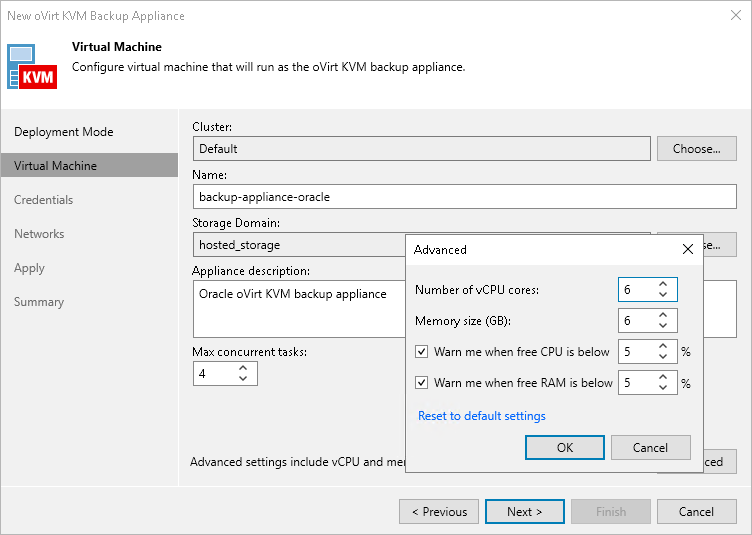Cancel the Advanced dialog
This screenshot has width=752, height=535.
pyautogui.click(x=650, y=447)
